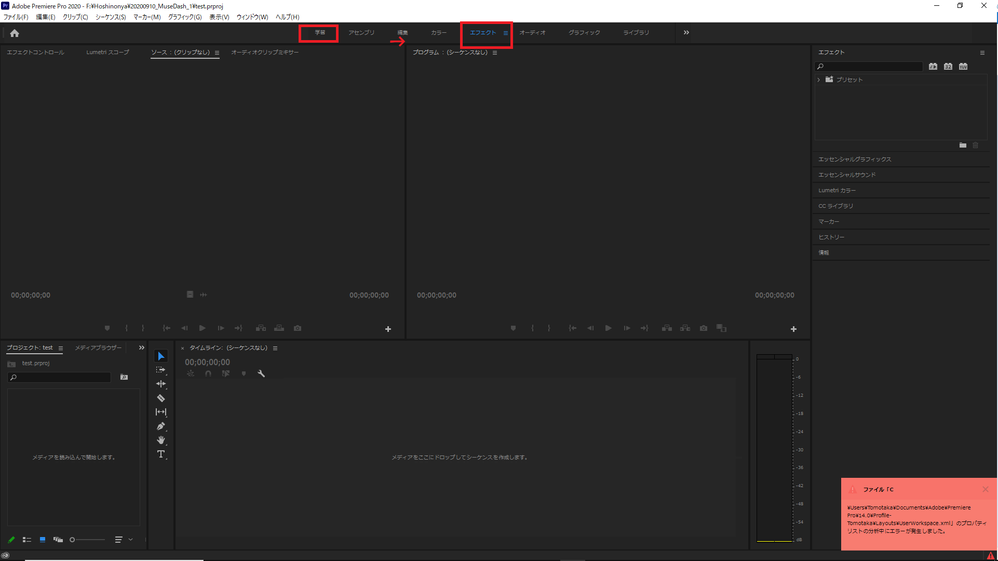Open the シーケンス menu
The width and height of the screenshot is (998, 561).
(110, 17)
